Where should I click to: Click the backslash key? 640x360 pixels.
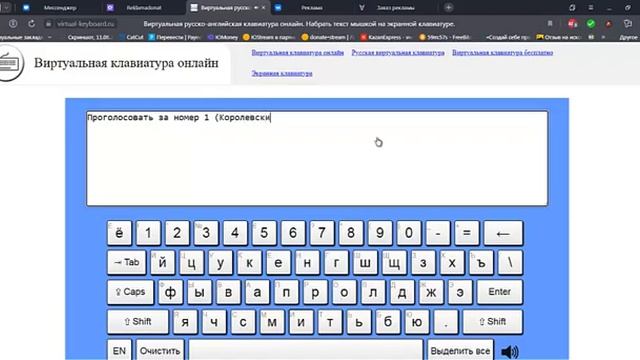pyautogui.click(x=510, y=262)
